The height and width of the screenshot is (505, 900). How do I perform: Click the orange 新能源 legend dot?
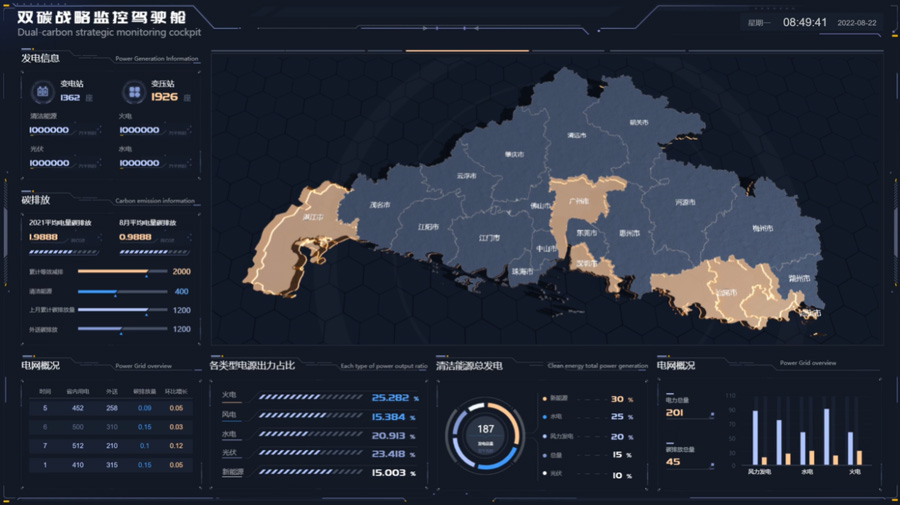[544, 399]
